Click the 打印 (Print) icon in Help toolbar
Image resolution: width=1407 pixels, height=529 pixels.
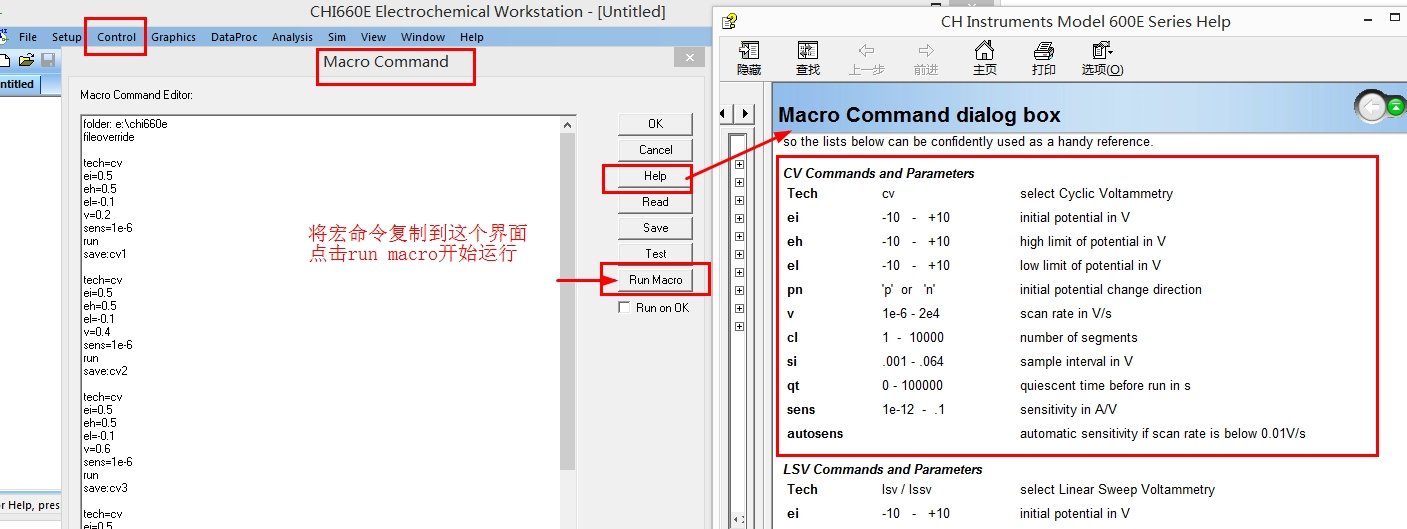(x=1043, y=59)
